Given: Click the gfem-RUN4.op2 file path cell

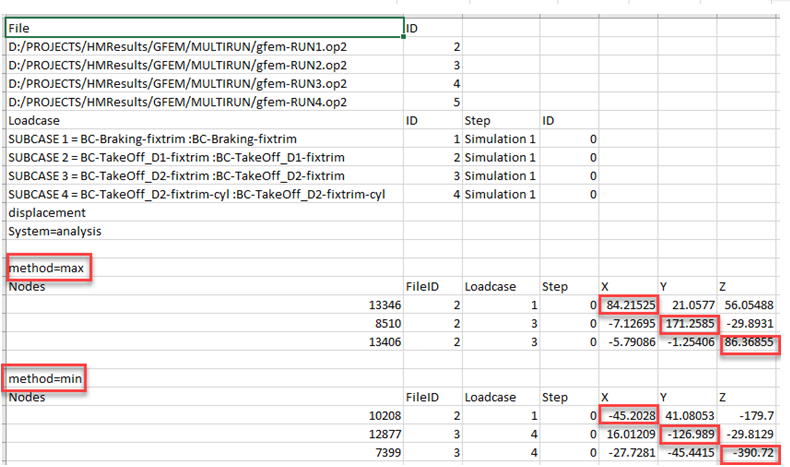Looking at the screenshot, I should [x=204, y=102].
